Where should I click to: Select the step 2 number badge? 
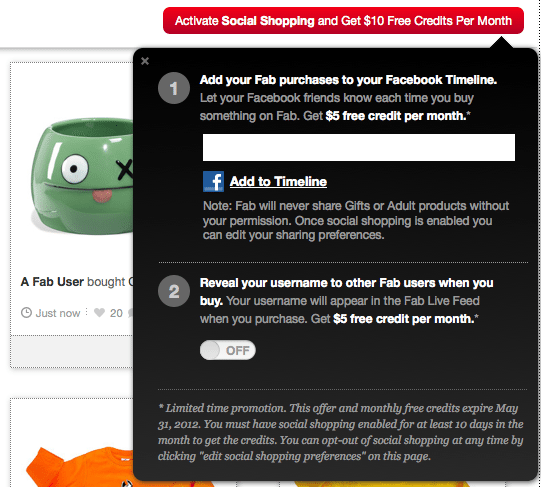pos(174,291)
